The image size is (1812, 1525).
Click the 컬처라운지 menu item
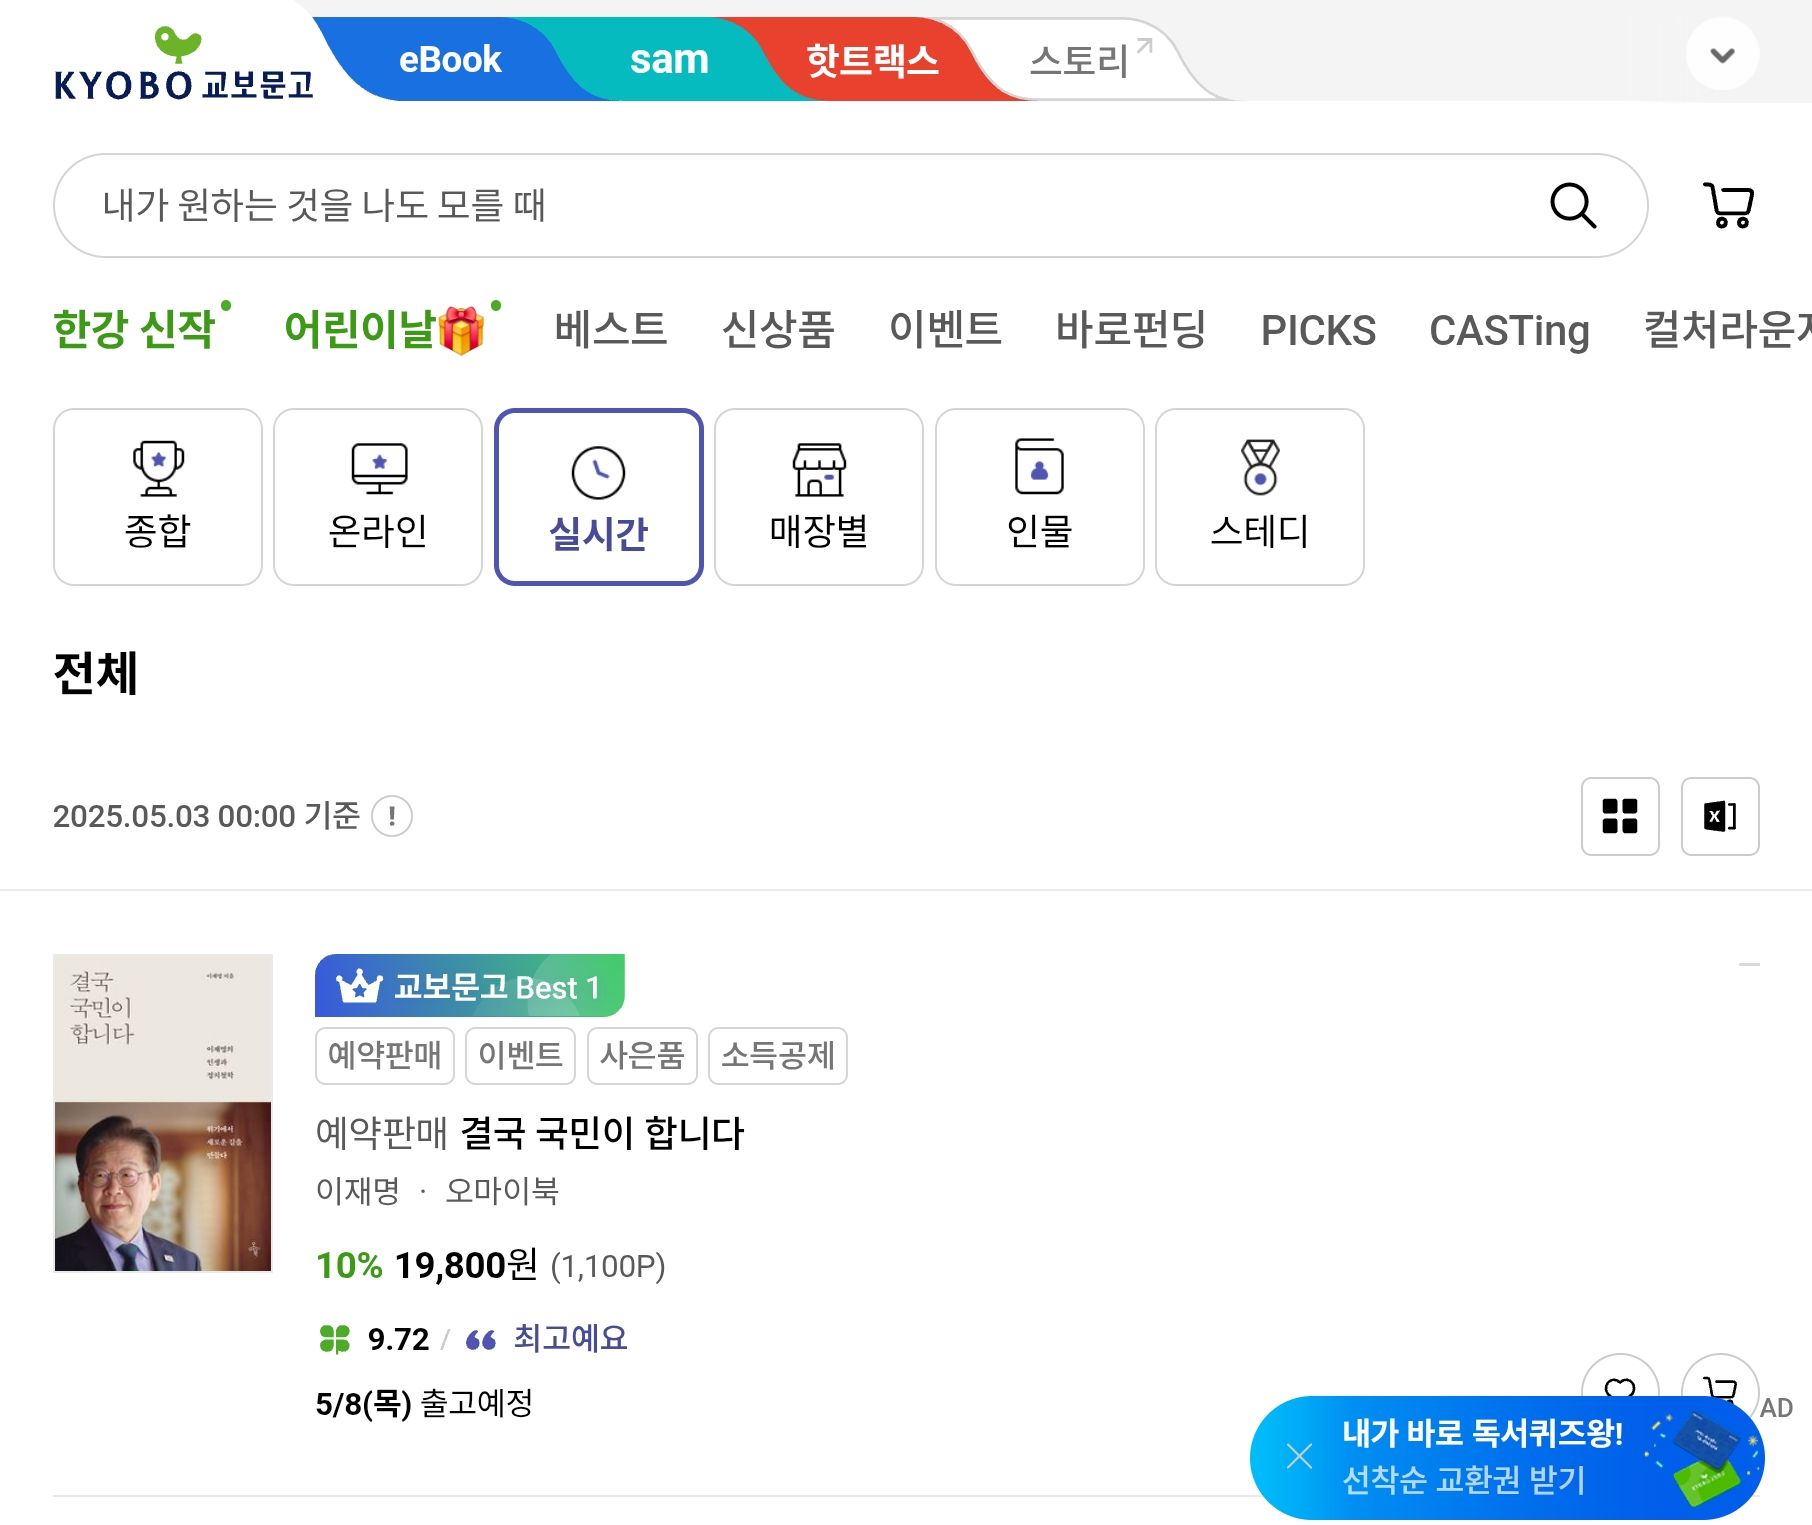click(1728, 329)
